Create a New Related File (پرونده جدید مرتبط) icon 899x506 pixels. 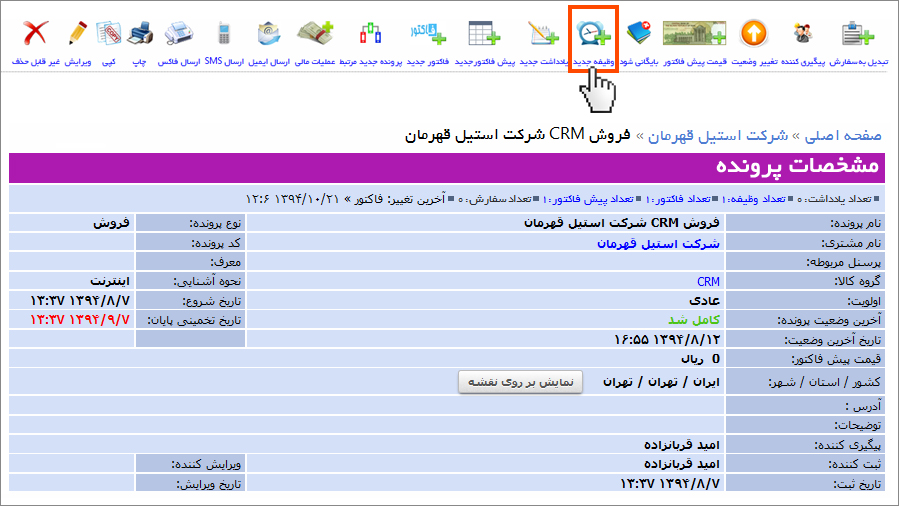pos(370,33)
